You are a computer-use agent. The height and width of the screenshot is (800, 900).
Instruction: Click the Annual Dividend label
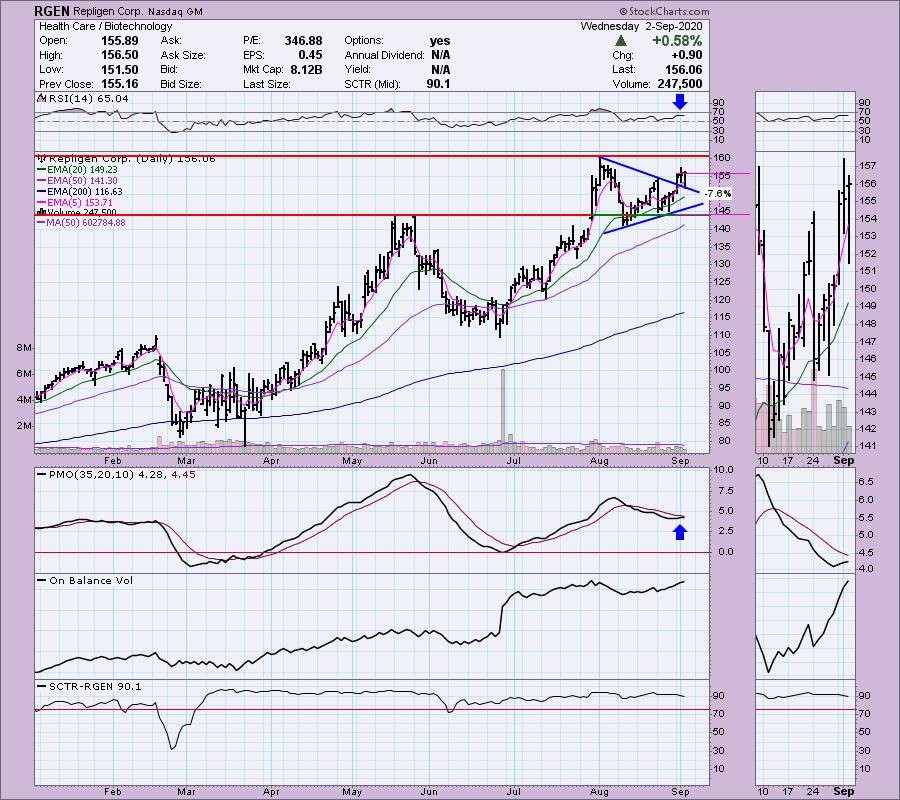[x=385, y=55]
